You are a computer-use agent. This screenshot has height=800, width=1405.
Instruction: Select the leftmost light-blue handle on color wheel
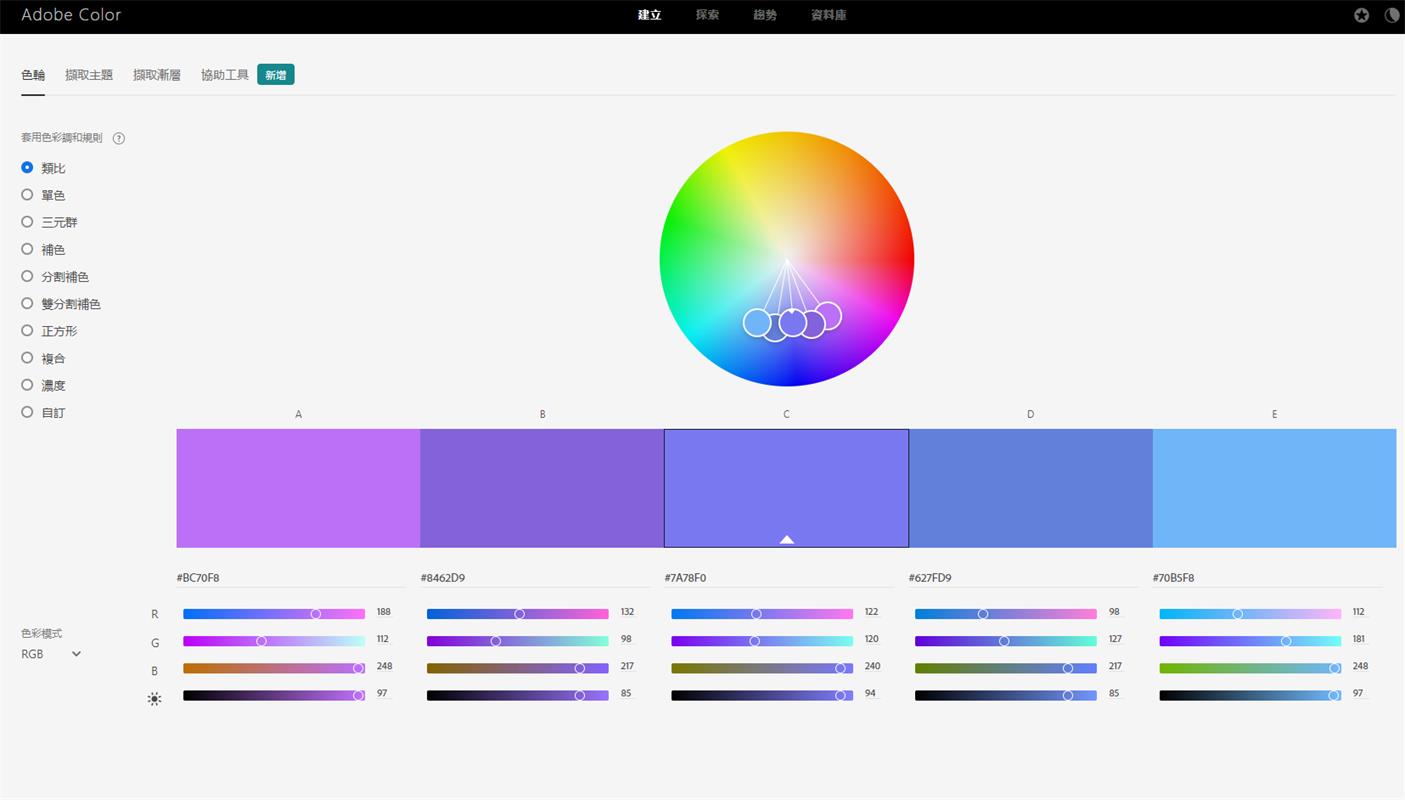point(757,322)
